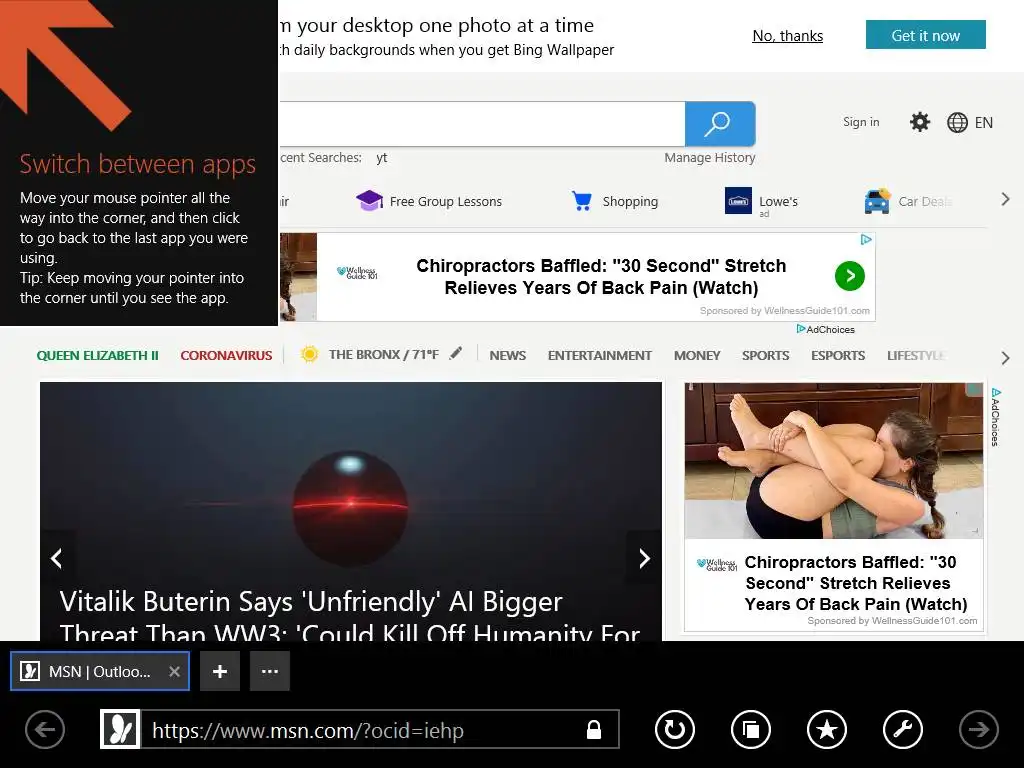Close the MSN | Outlook tab
The image size is (1024, 768).
point(174,671)
